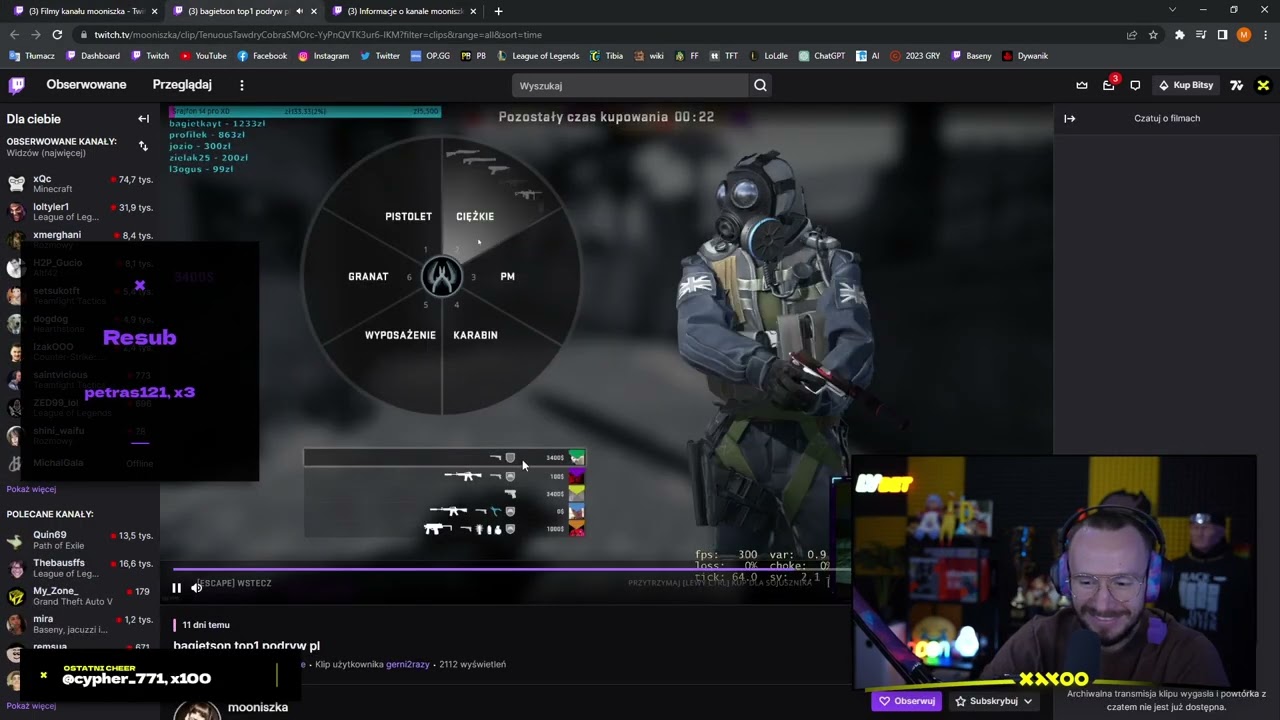Open the Facebook bookmark

click(x=262, y=56)
